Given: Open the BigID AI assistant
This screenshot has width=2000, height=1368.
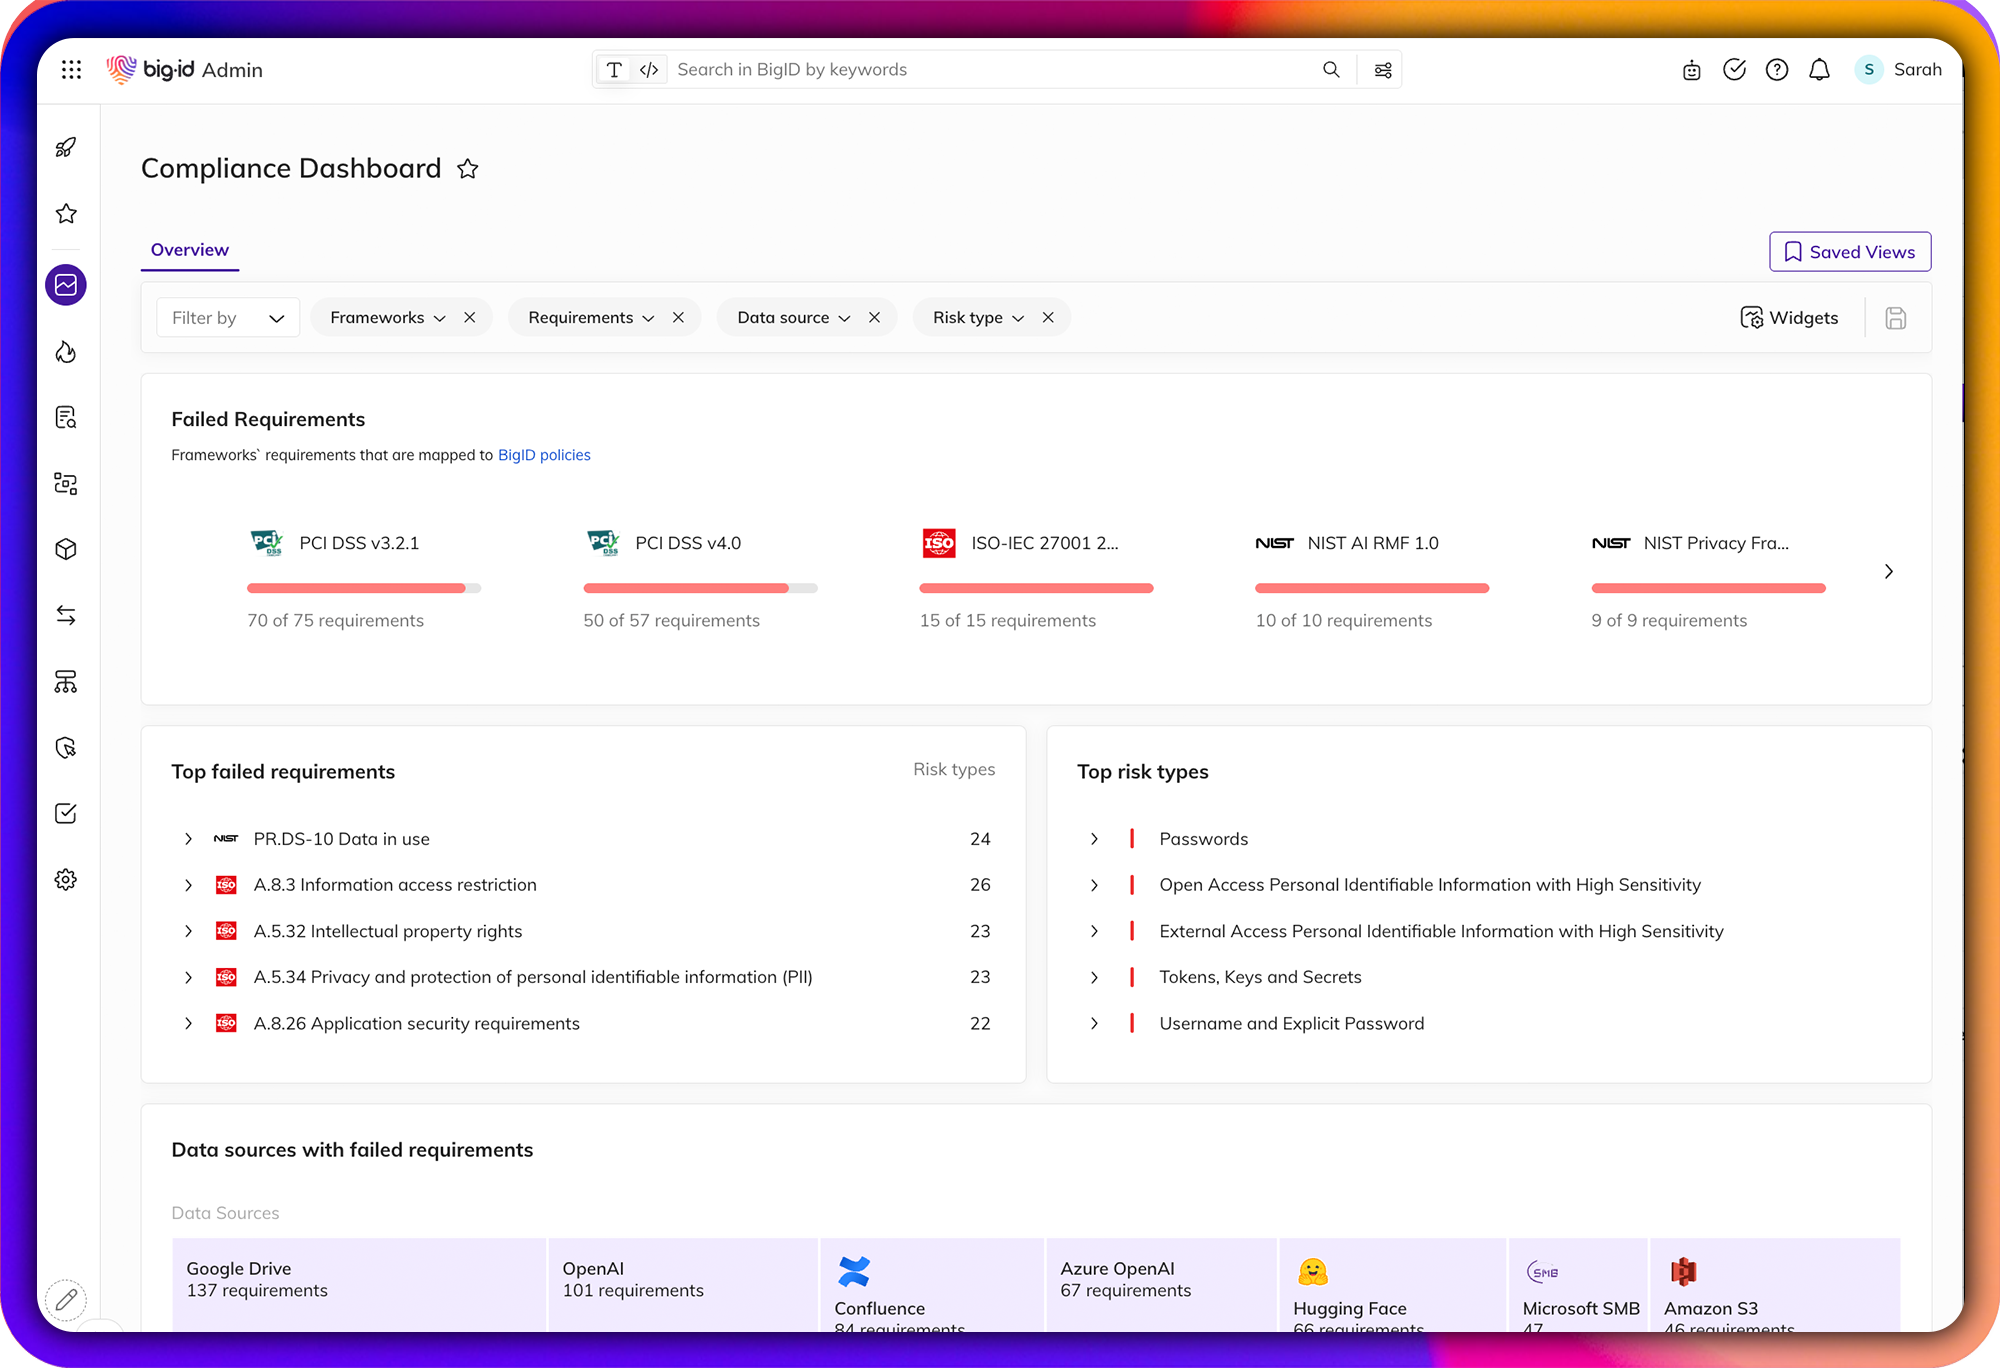Looking at the screenshot, I should 1691,69.
